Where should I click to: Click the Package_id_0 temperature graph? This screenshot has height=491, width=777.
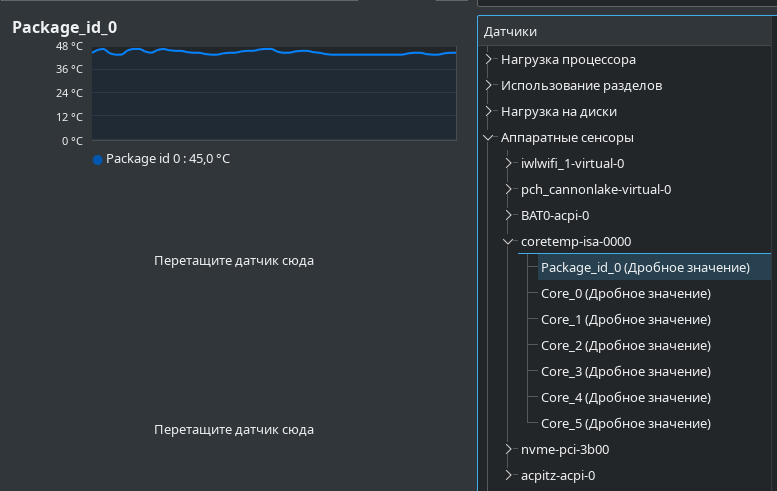pyautogui.click(x=274, y=93)
